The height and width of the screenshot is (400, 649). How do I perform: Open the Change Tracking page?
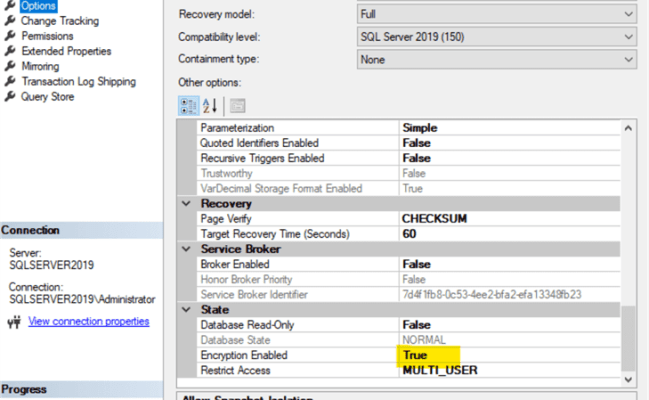60,21
